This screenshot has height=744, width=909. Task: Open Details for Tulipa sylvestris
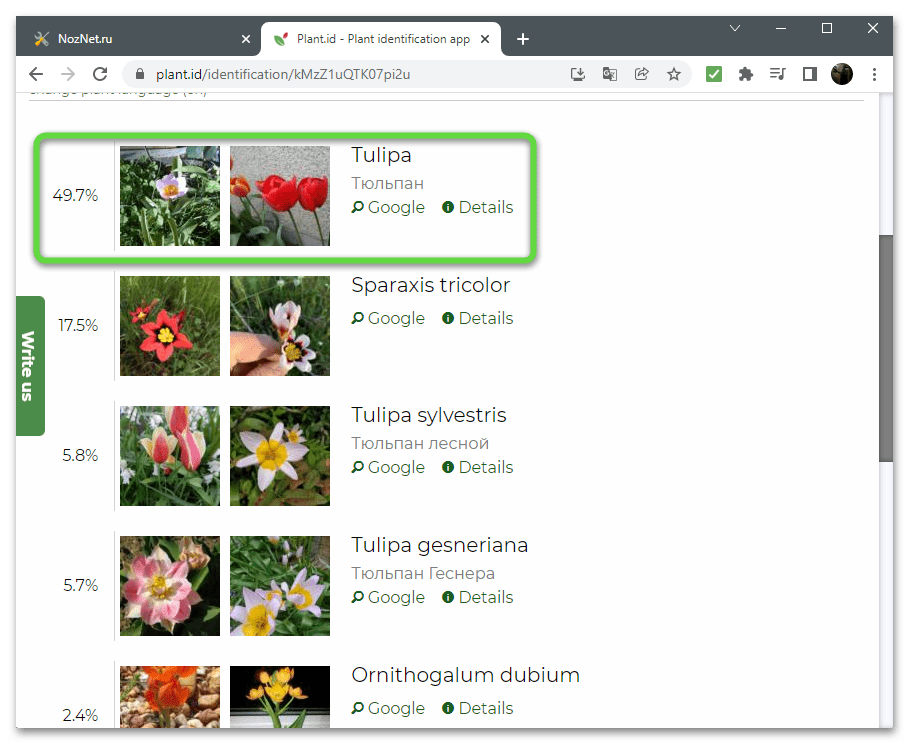[478, 467]
